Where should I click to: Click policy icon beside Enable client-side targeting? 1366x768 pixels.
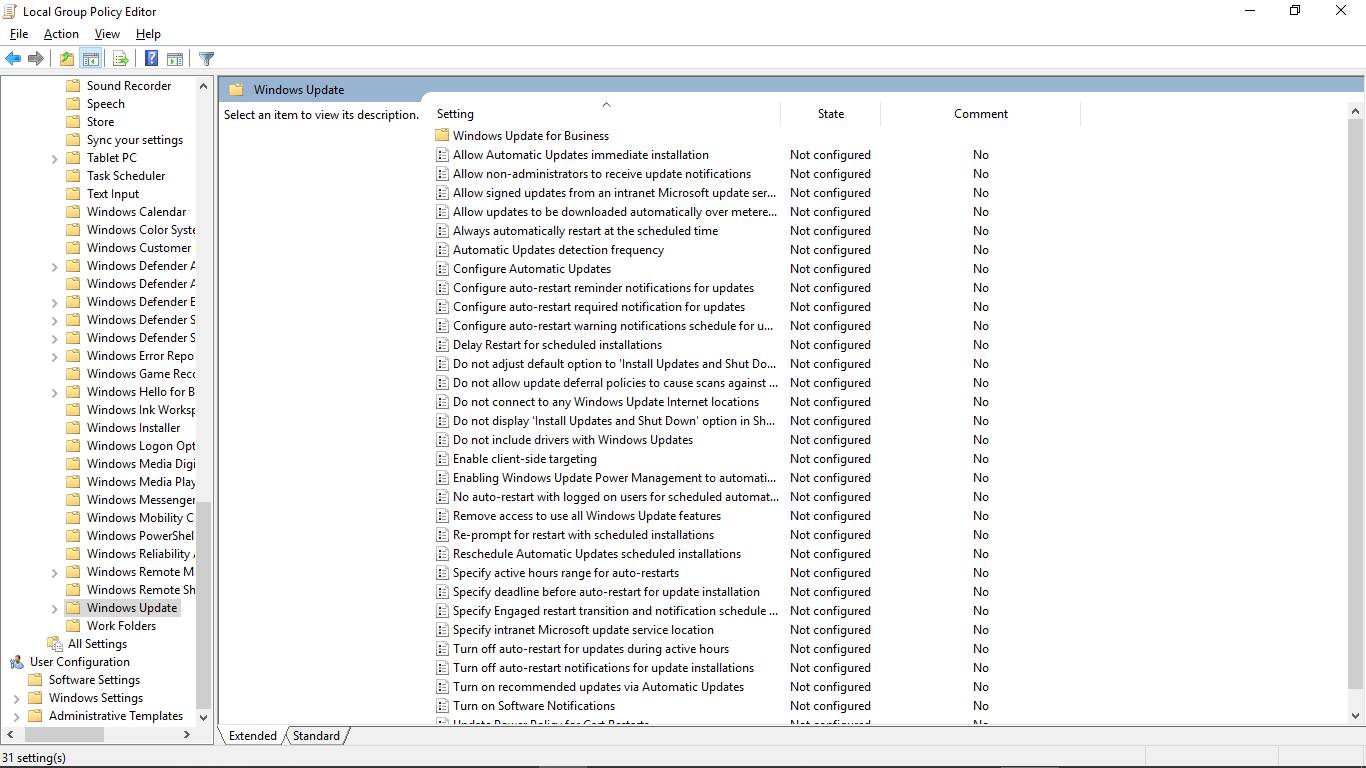pos(442,459)
